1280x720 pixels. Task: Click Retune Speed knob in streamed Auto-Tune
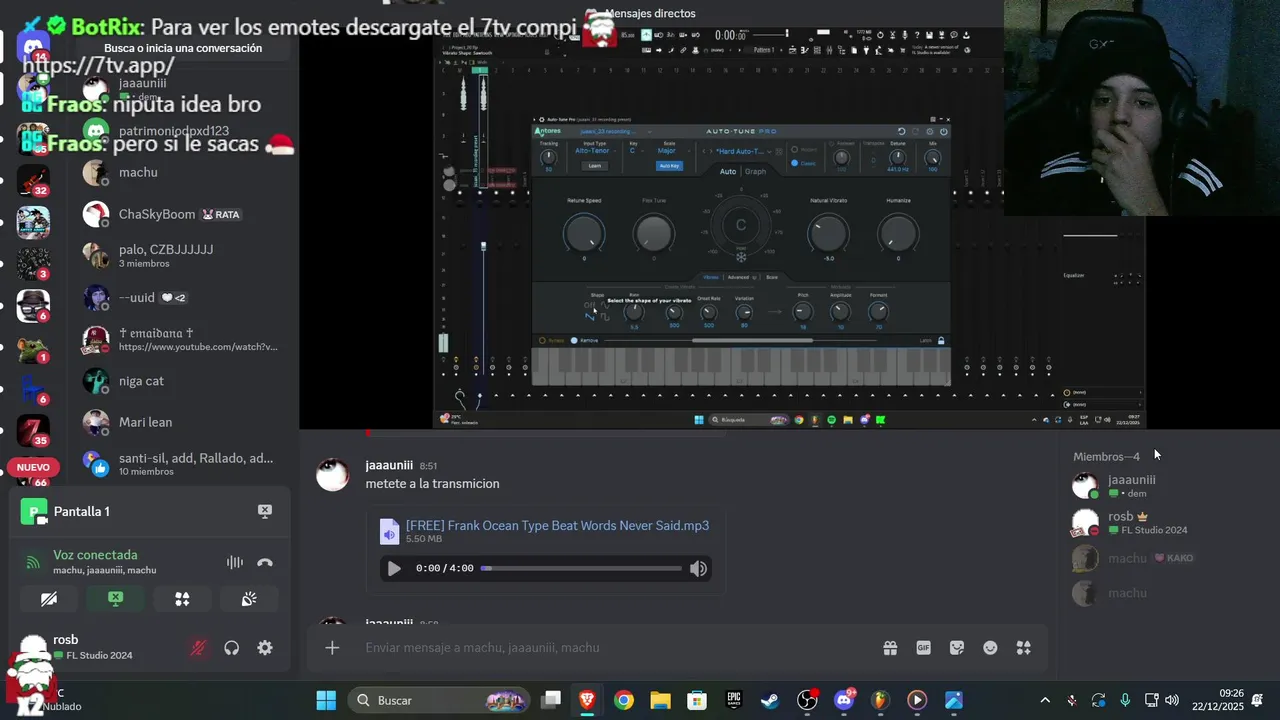tap(584, 234)
